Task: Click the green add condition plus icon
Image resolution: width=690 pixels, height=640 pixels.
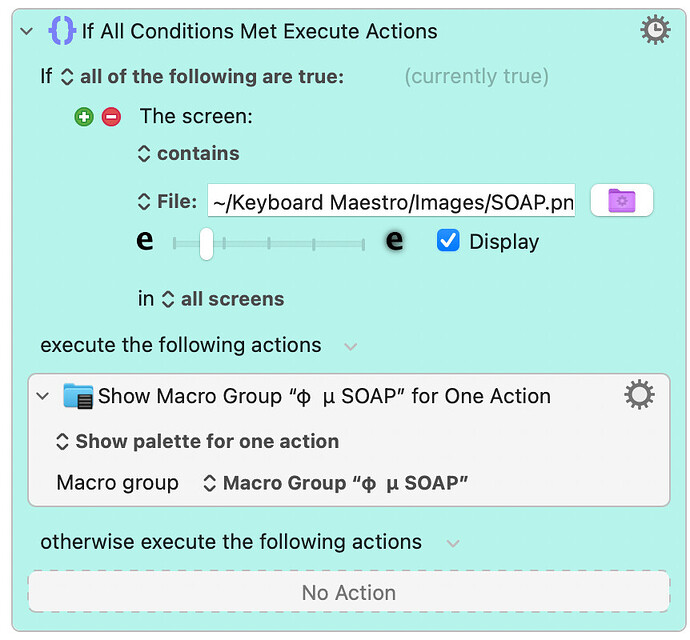Action: coord(84,117)
